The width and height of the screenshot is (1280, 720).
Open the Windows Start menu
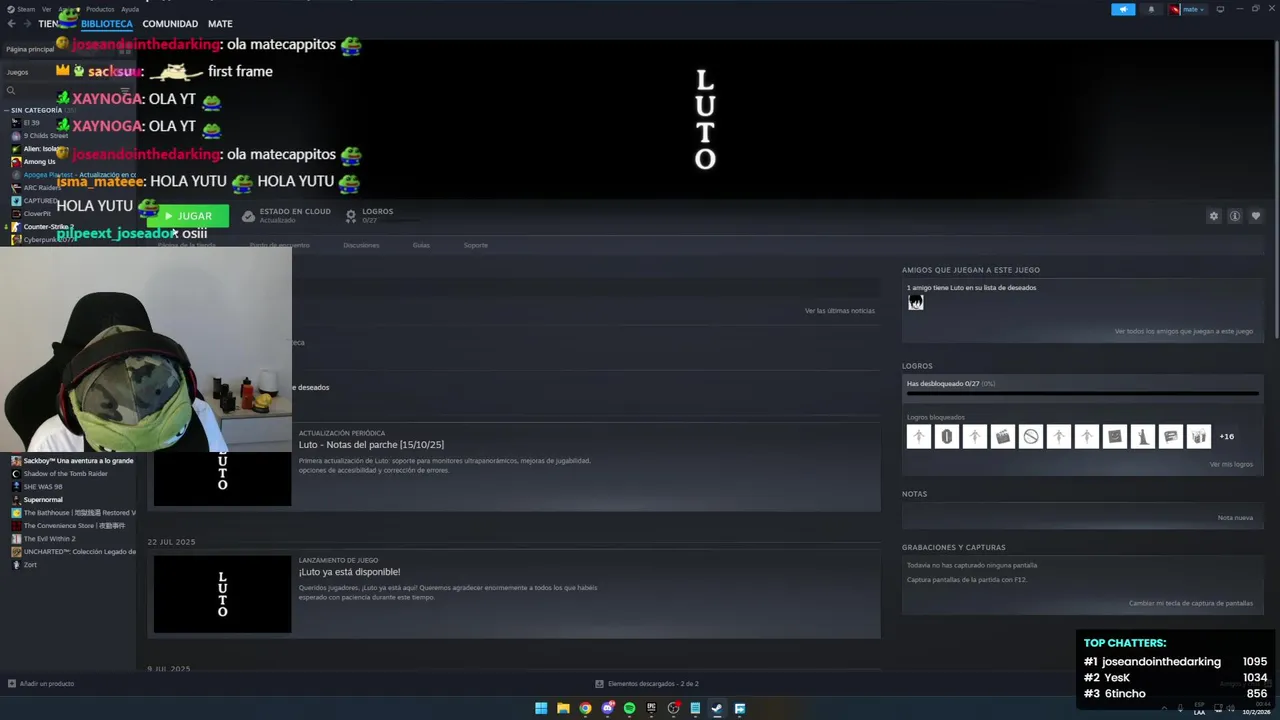point(541,708)
